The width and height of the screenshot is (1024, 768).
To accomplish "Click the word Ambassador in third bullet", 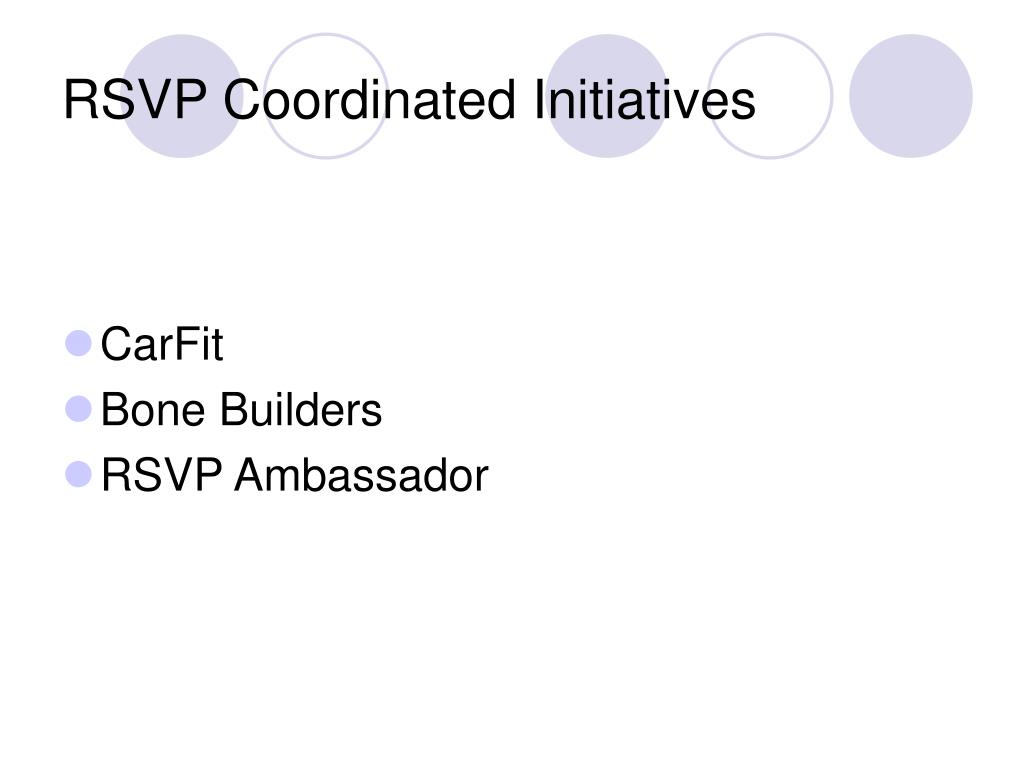I will (x=361, y=475).
